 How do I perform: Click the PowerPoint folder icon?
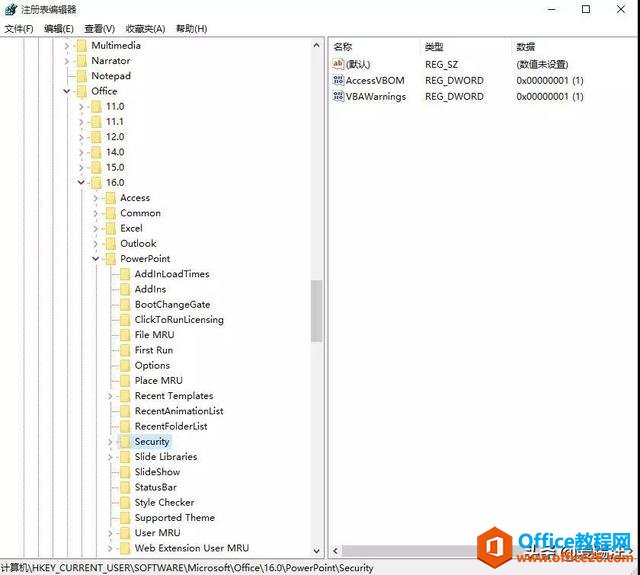pyautogui.click(x=111, y=259)
